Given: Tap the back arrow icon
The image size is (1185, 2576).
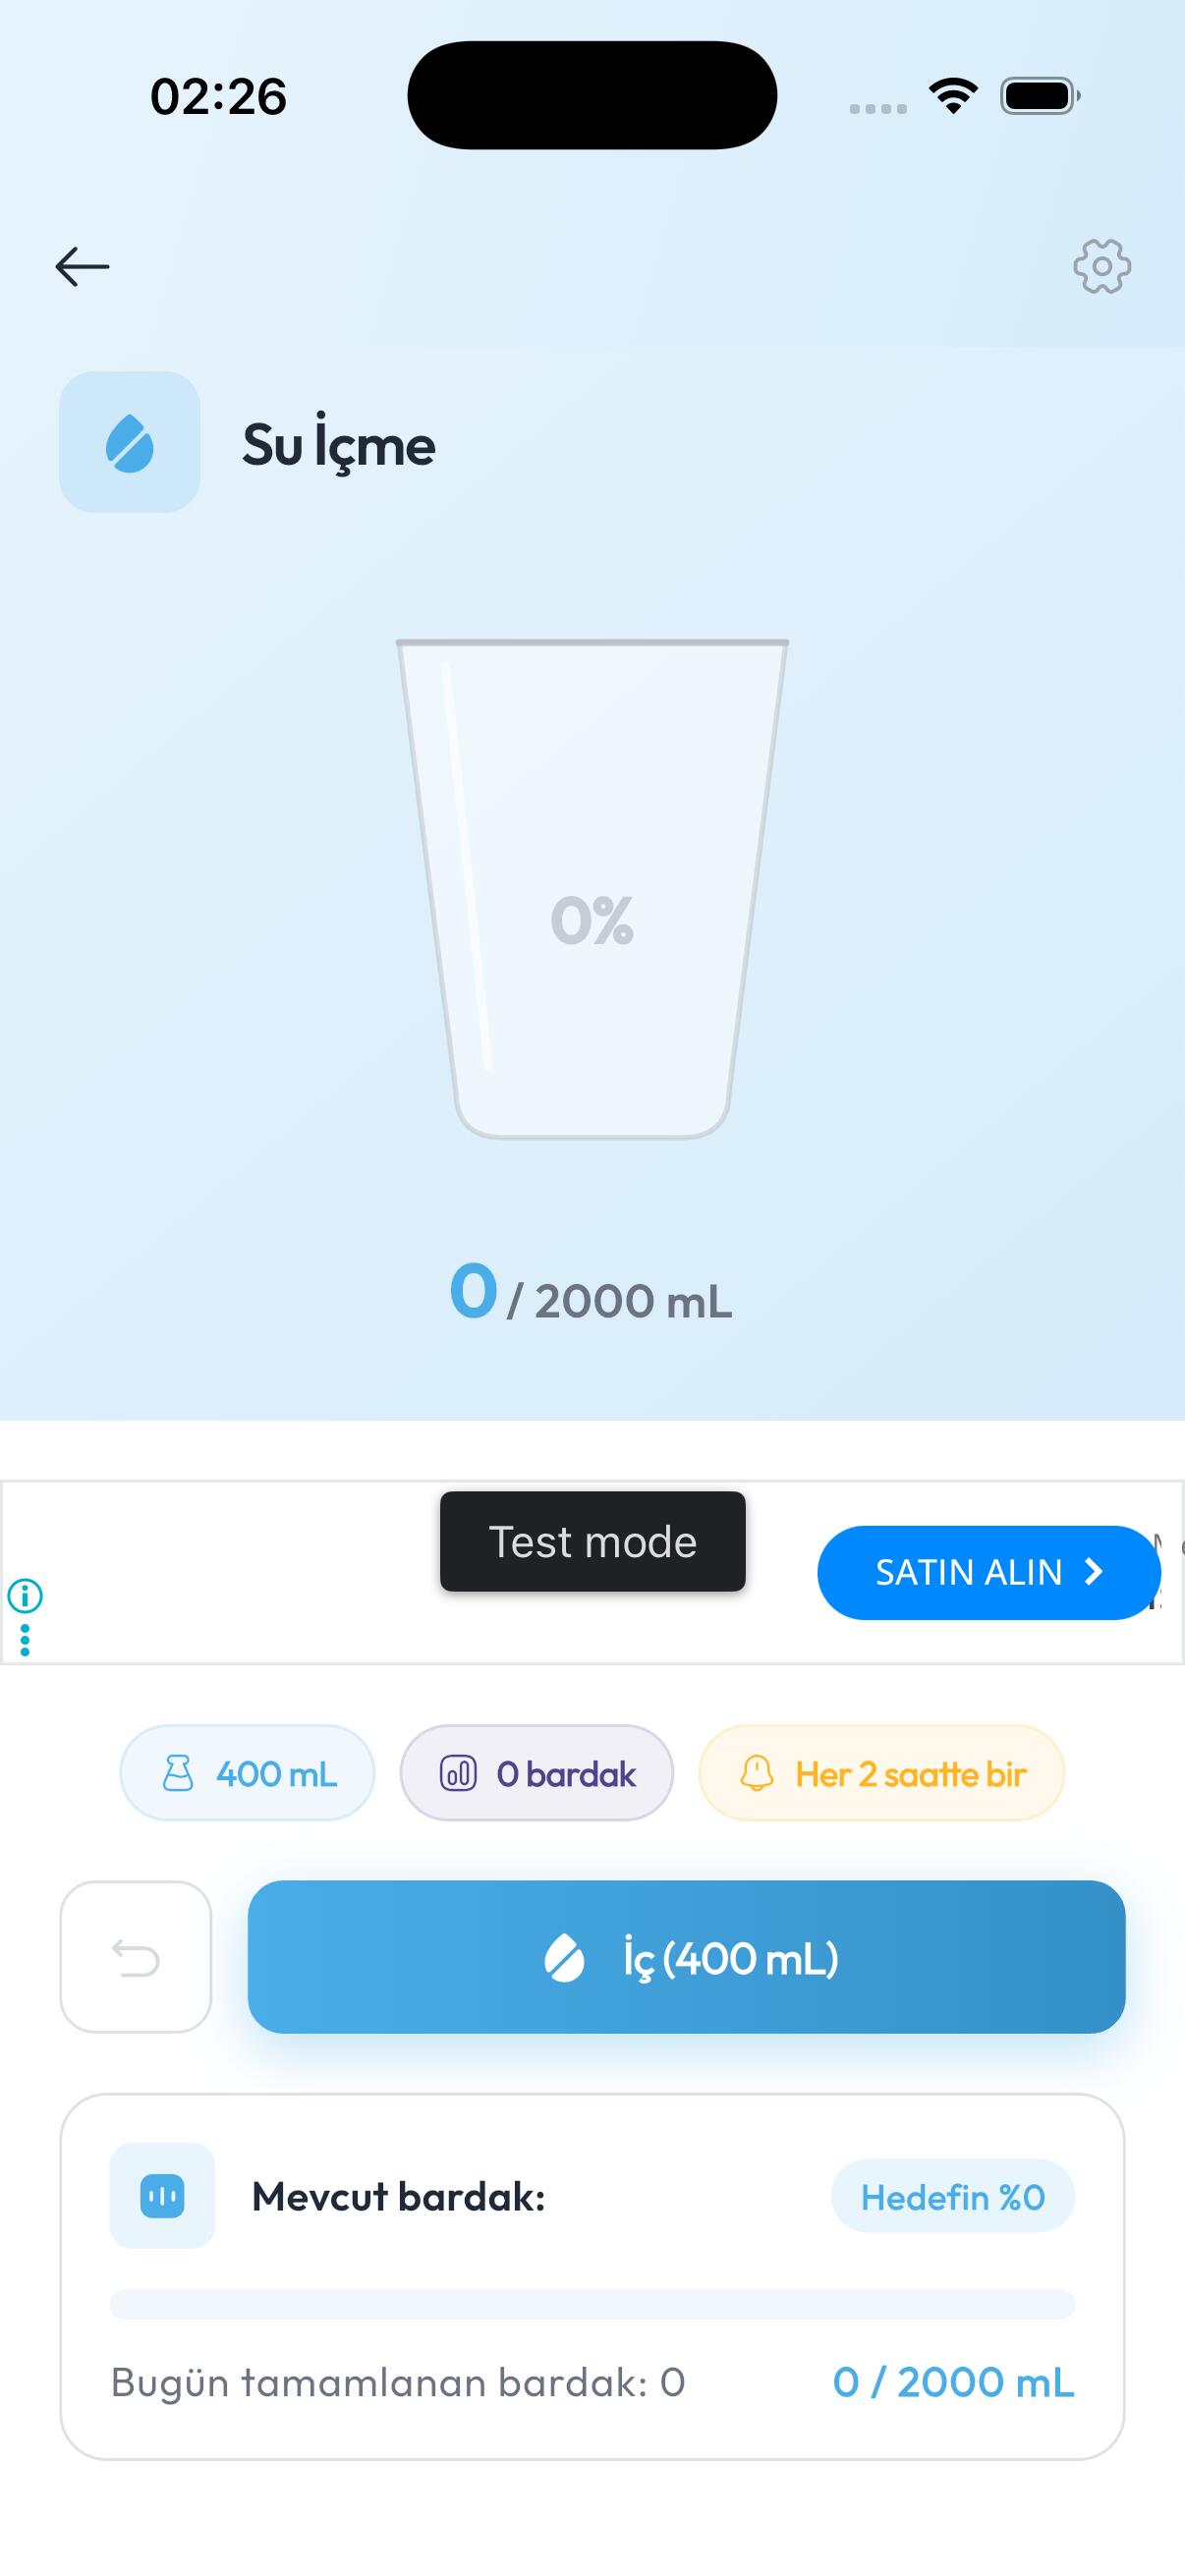Looking at the screenshot, I should [82, 267].
